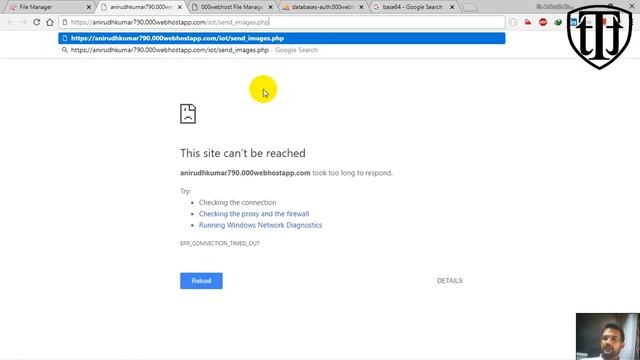Open the DETAILS link on the error page
640x360 pixels.
(449, 281)
